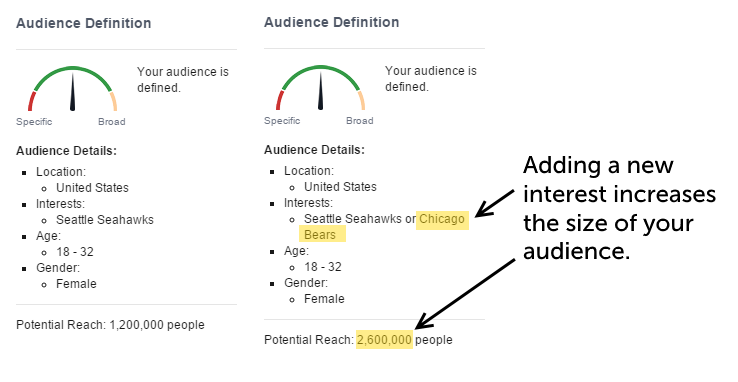Click 'Your audience is defined.' in 2,600,000 panel

coord(431,79)
